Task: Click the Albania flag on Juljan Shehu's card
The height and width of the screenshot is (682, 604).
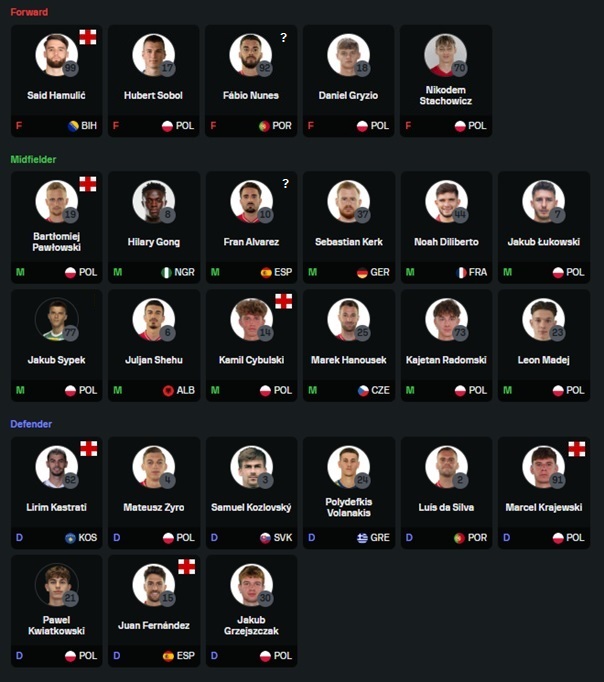Action: click(x=168, y=391)
